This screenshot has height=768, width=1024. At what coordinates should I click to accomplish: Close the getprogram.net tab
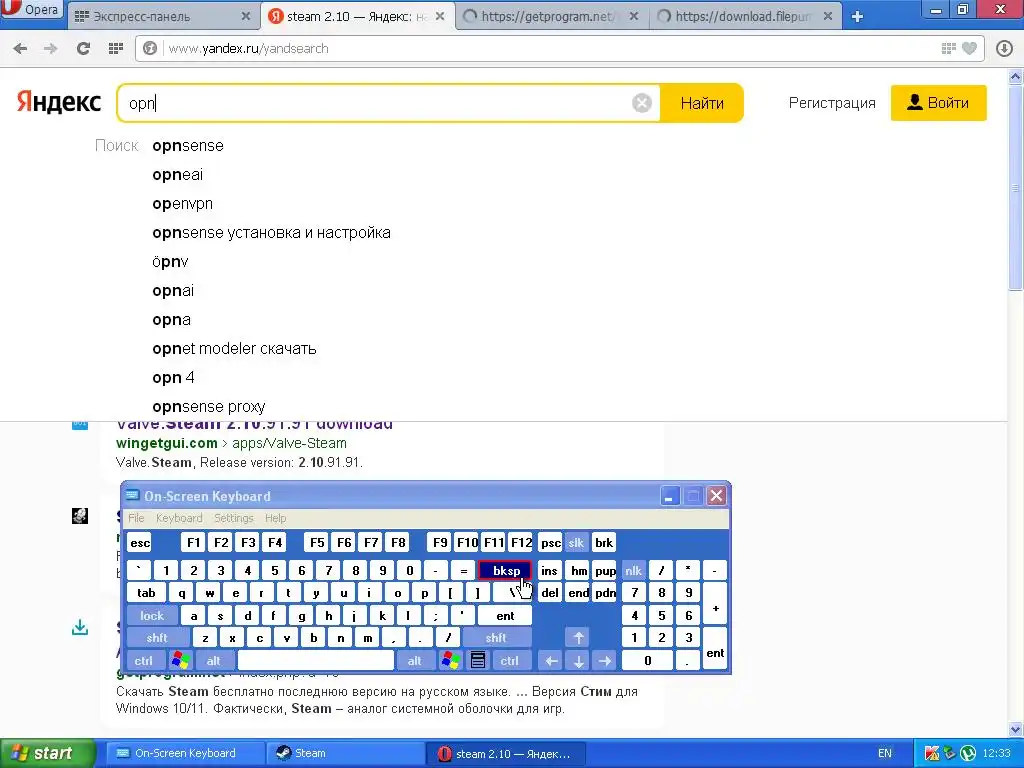[633, 16]
